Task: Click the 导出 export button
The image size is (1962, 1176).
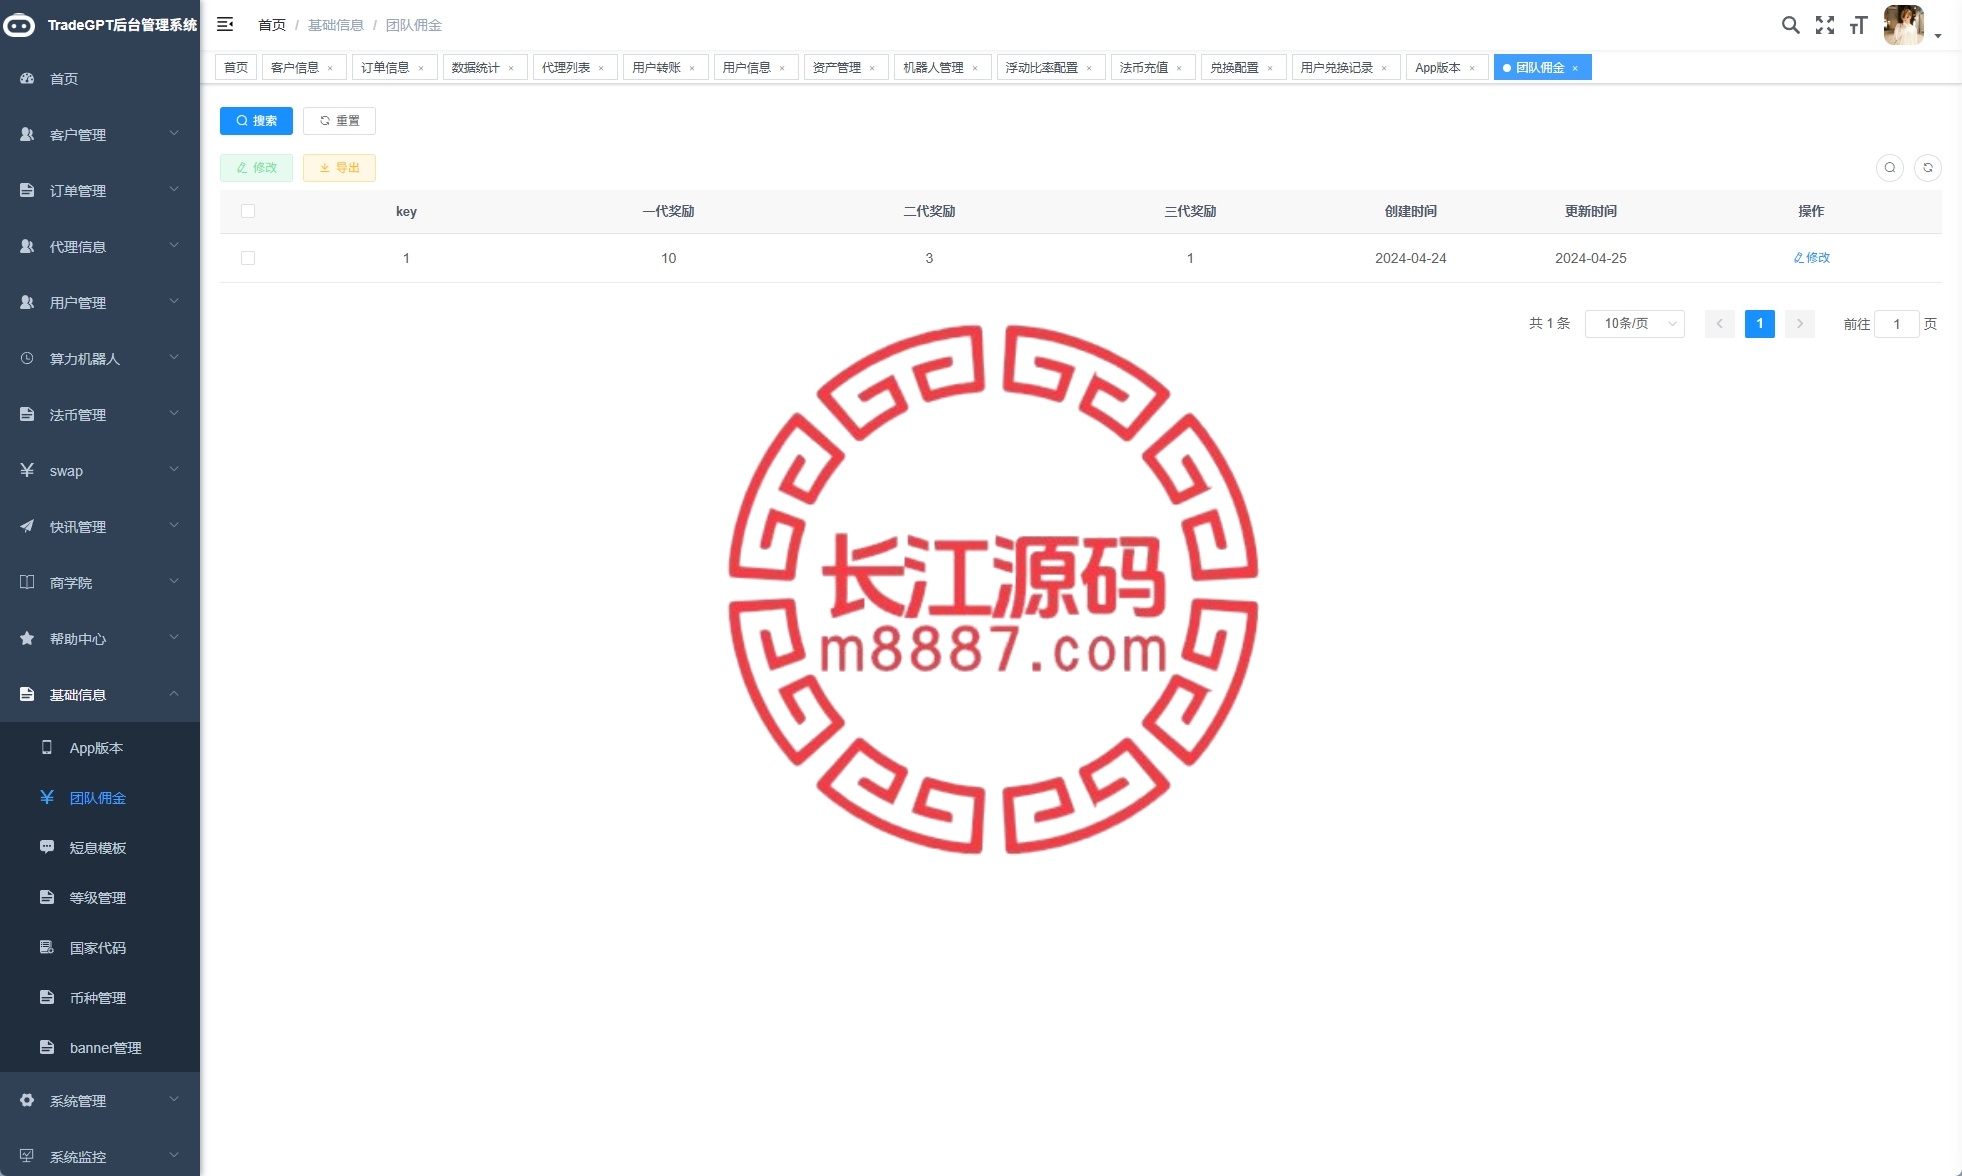Action: [x=339, y=168]
